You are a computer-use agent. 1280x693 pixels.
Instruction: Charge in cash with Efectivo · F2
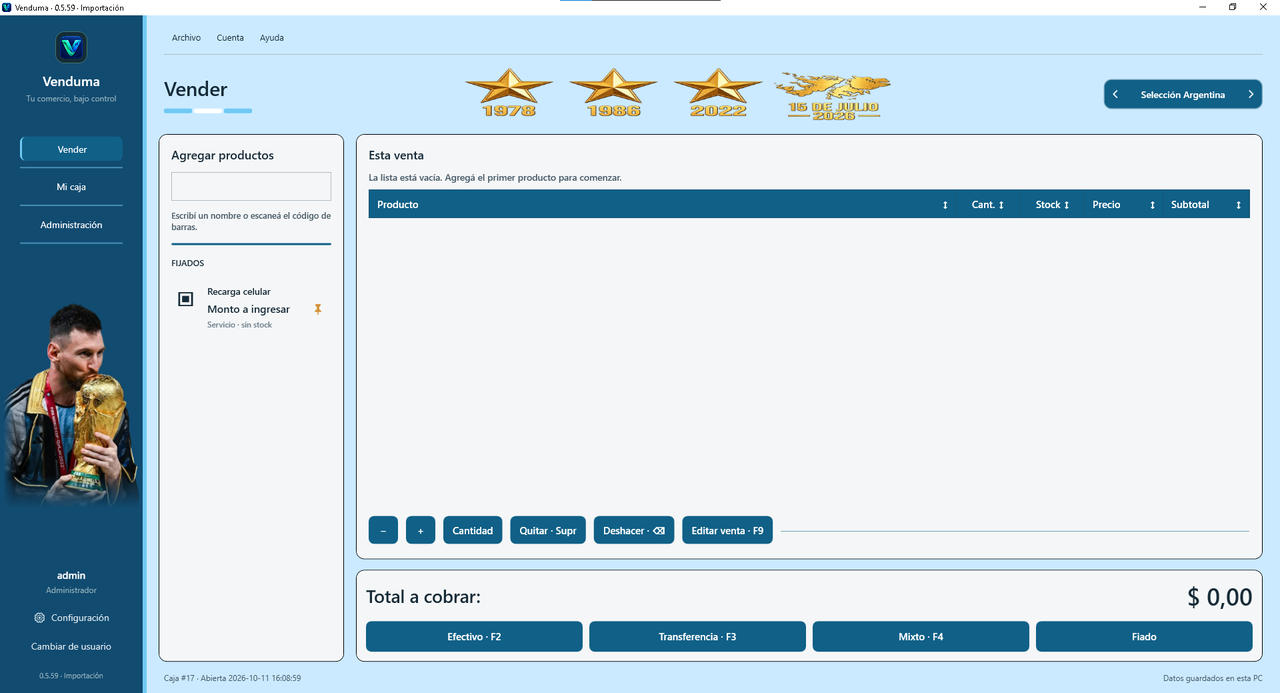pos(474,637)
